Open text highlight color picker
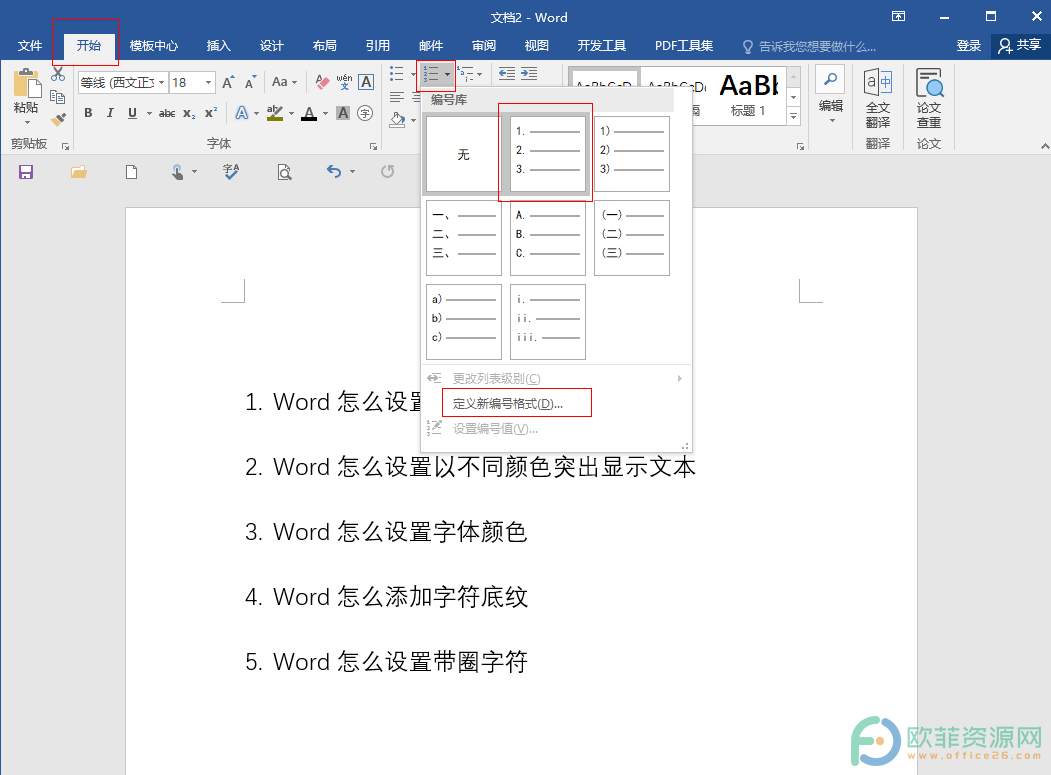The width and height of the screenshot is (1051, 775). [275, 113]
